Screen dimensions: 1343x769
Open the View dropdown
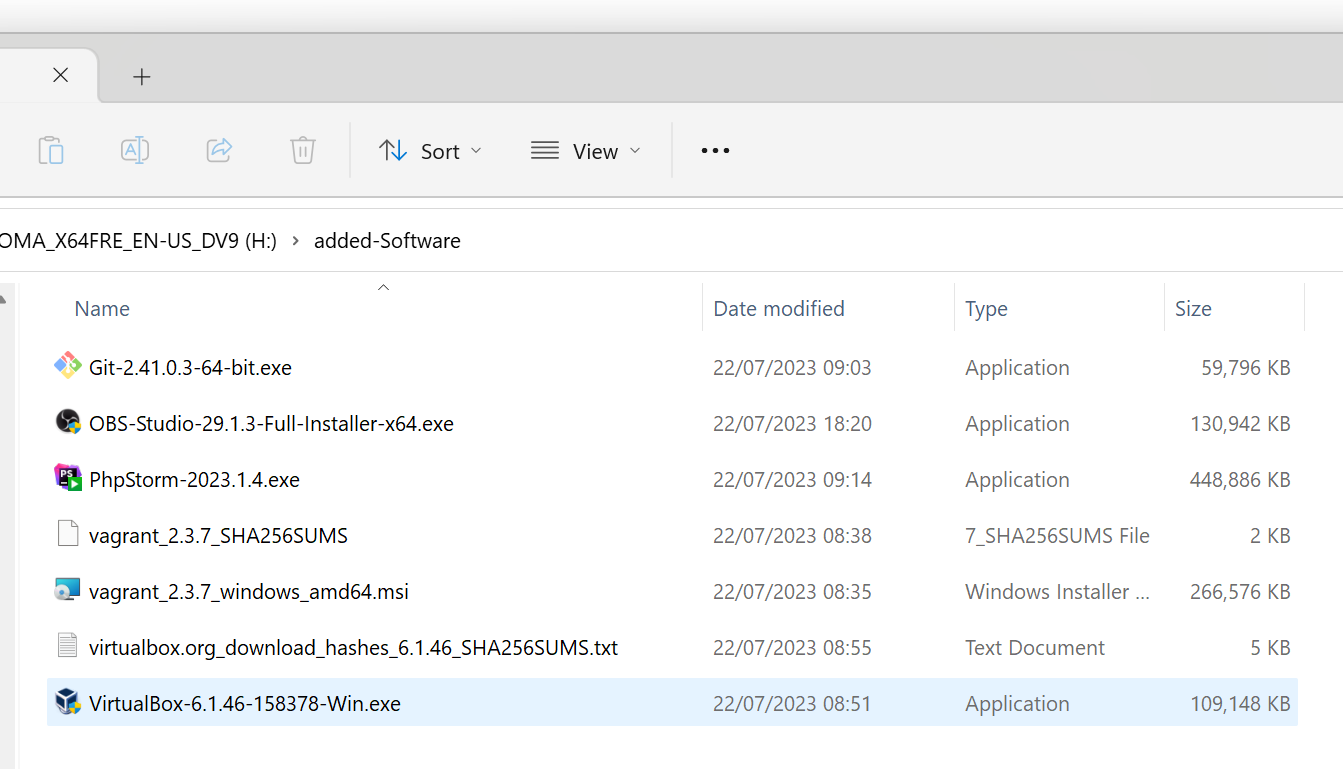click(586, 151)
